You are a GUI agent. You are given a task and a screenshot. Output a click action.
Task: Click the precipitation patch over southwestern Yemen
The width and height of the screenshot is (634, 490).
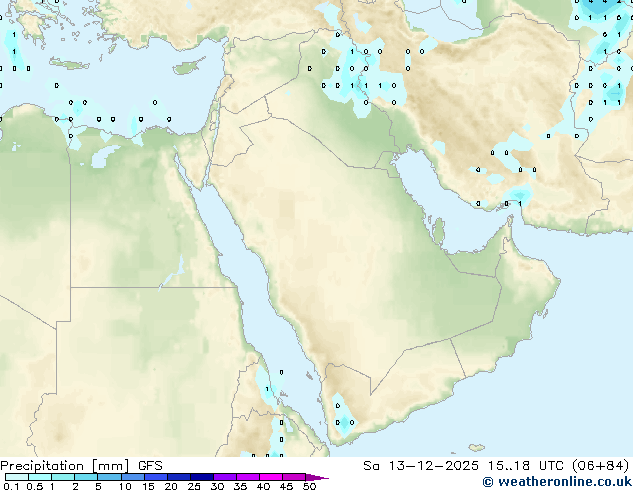[x=344, y=416]
